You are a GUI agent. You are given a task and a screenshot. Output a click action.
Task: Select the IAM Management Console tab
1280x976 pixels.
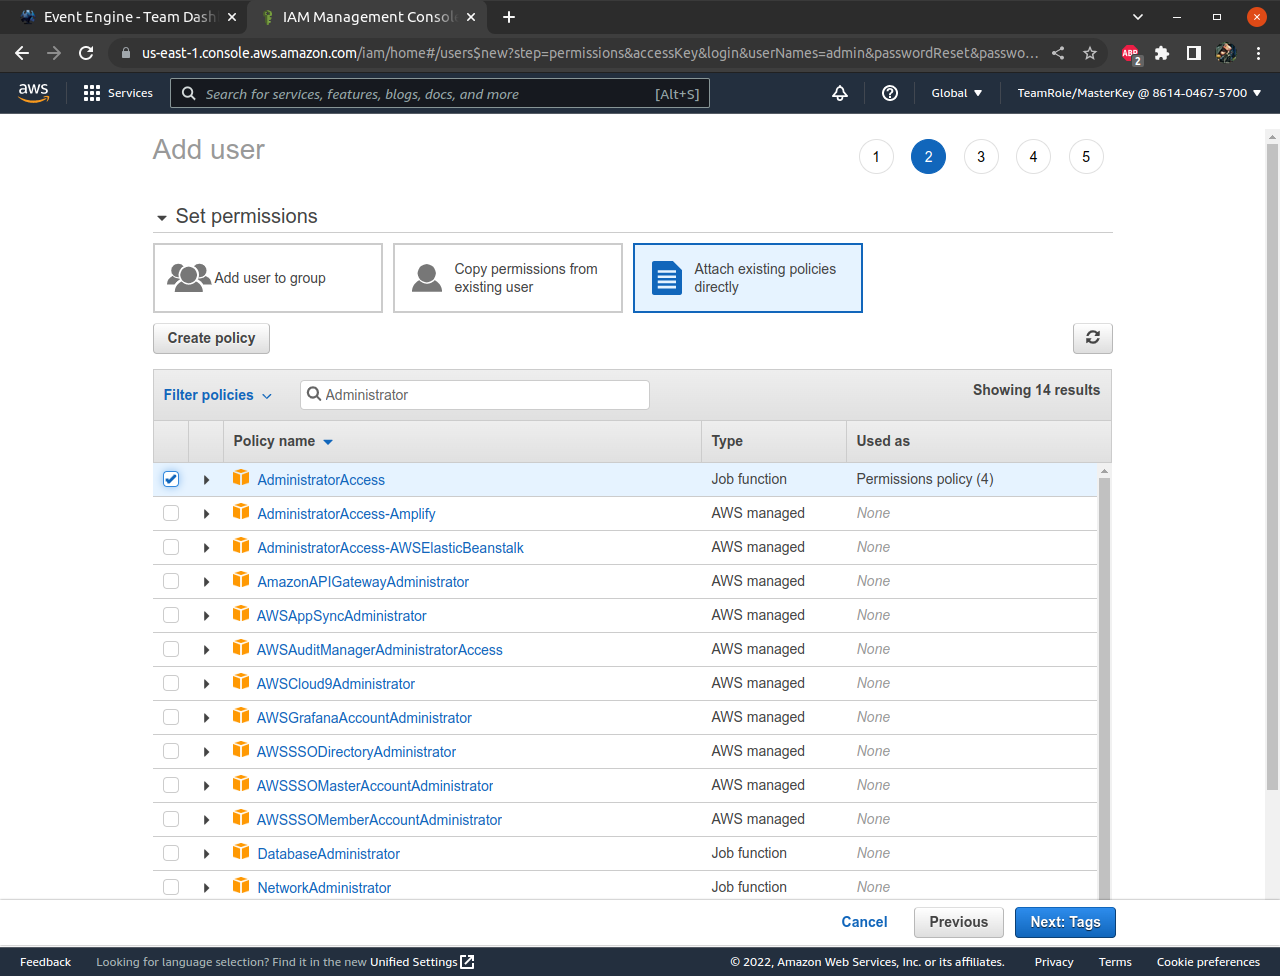pos(369,17)
